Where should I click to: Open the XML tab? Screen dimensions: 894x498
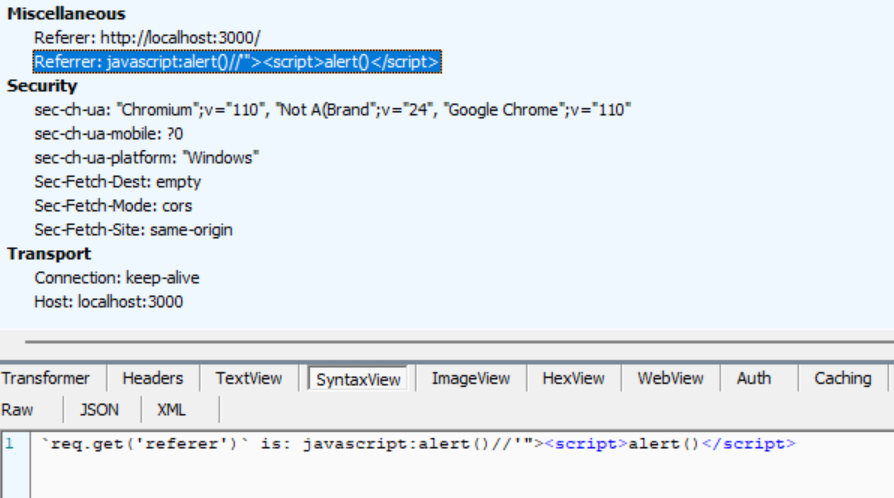(x=171, y=410)
